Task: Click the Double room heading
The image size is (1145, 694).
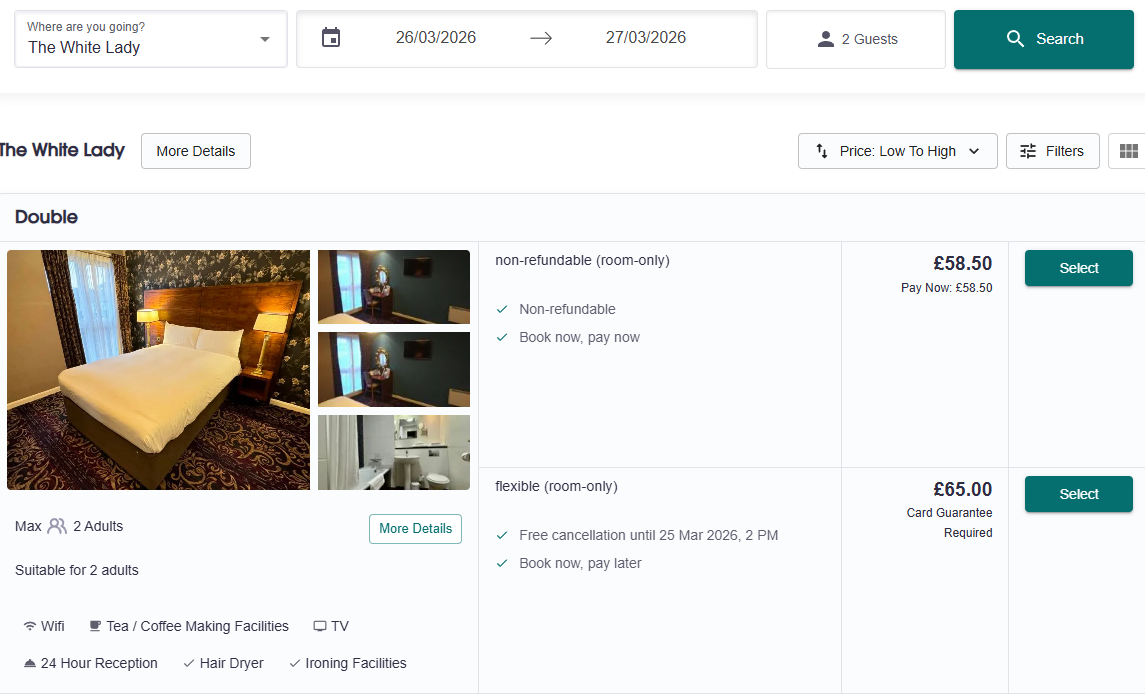Action: pos(46,217)
